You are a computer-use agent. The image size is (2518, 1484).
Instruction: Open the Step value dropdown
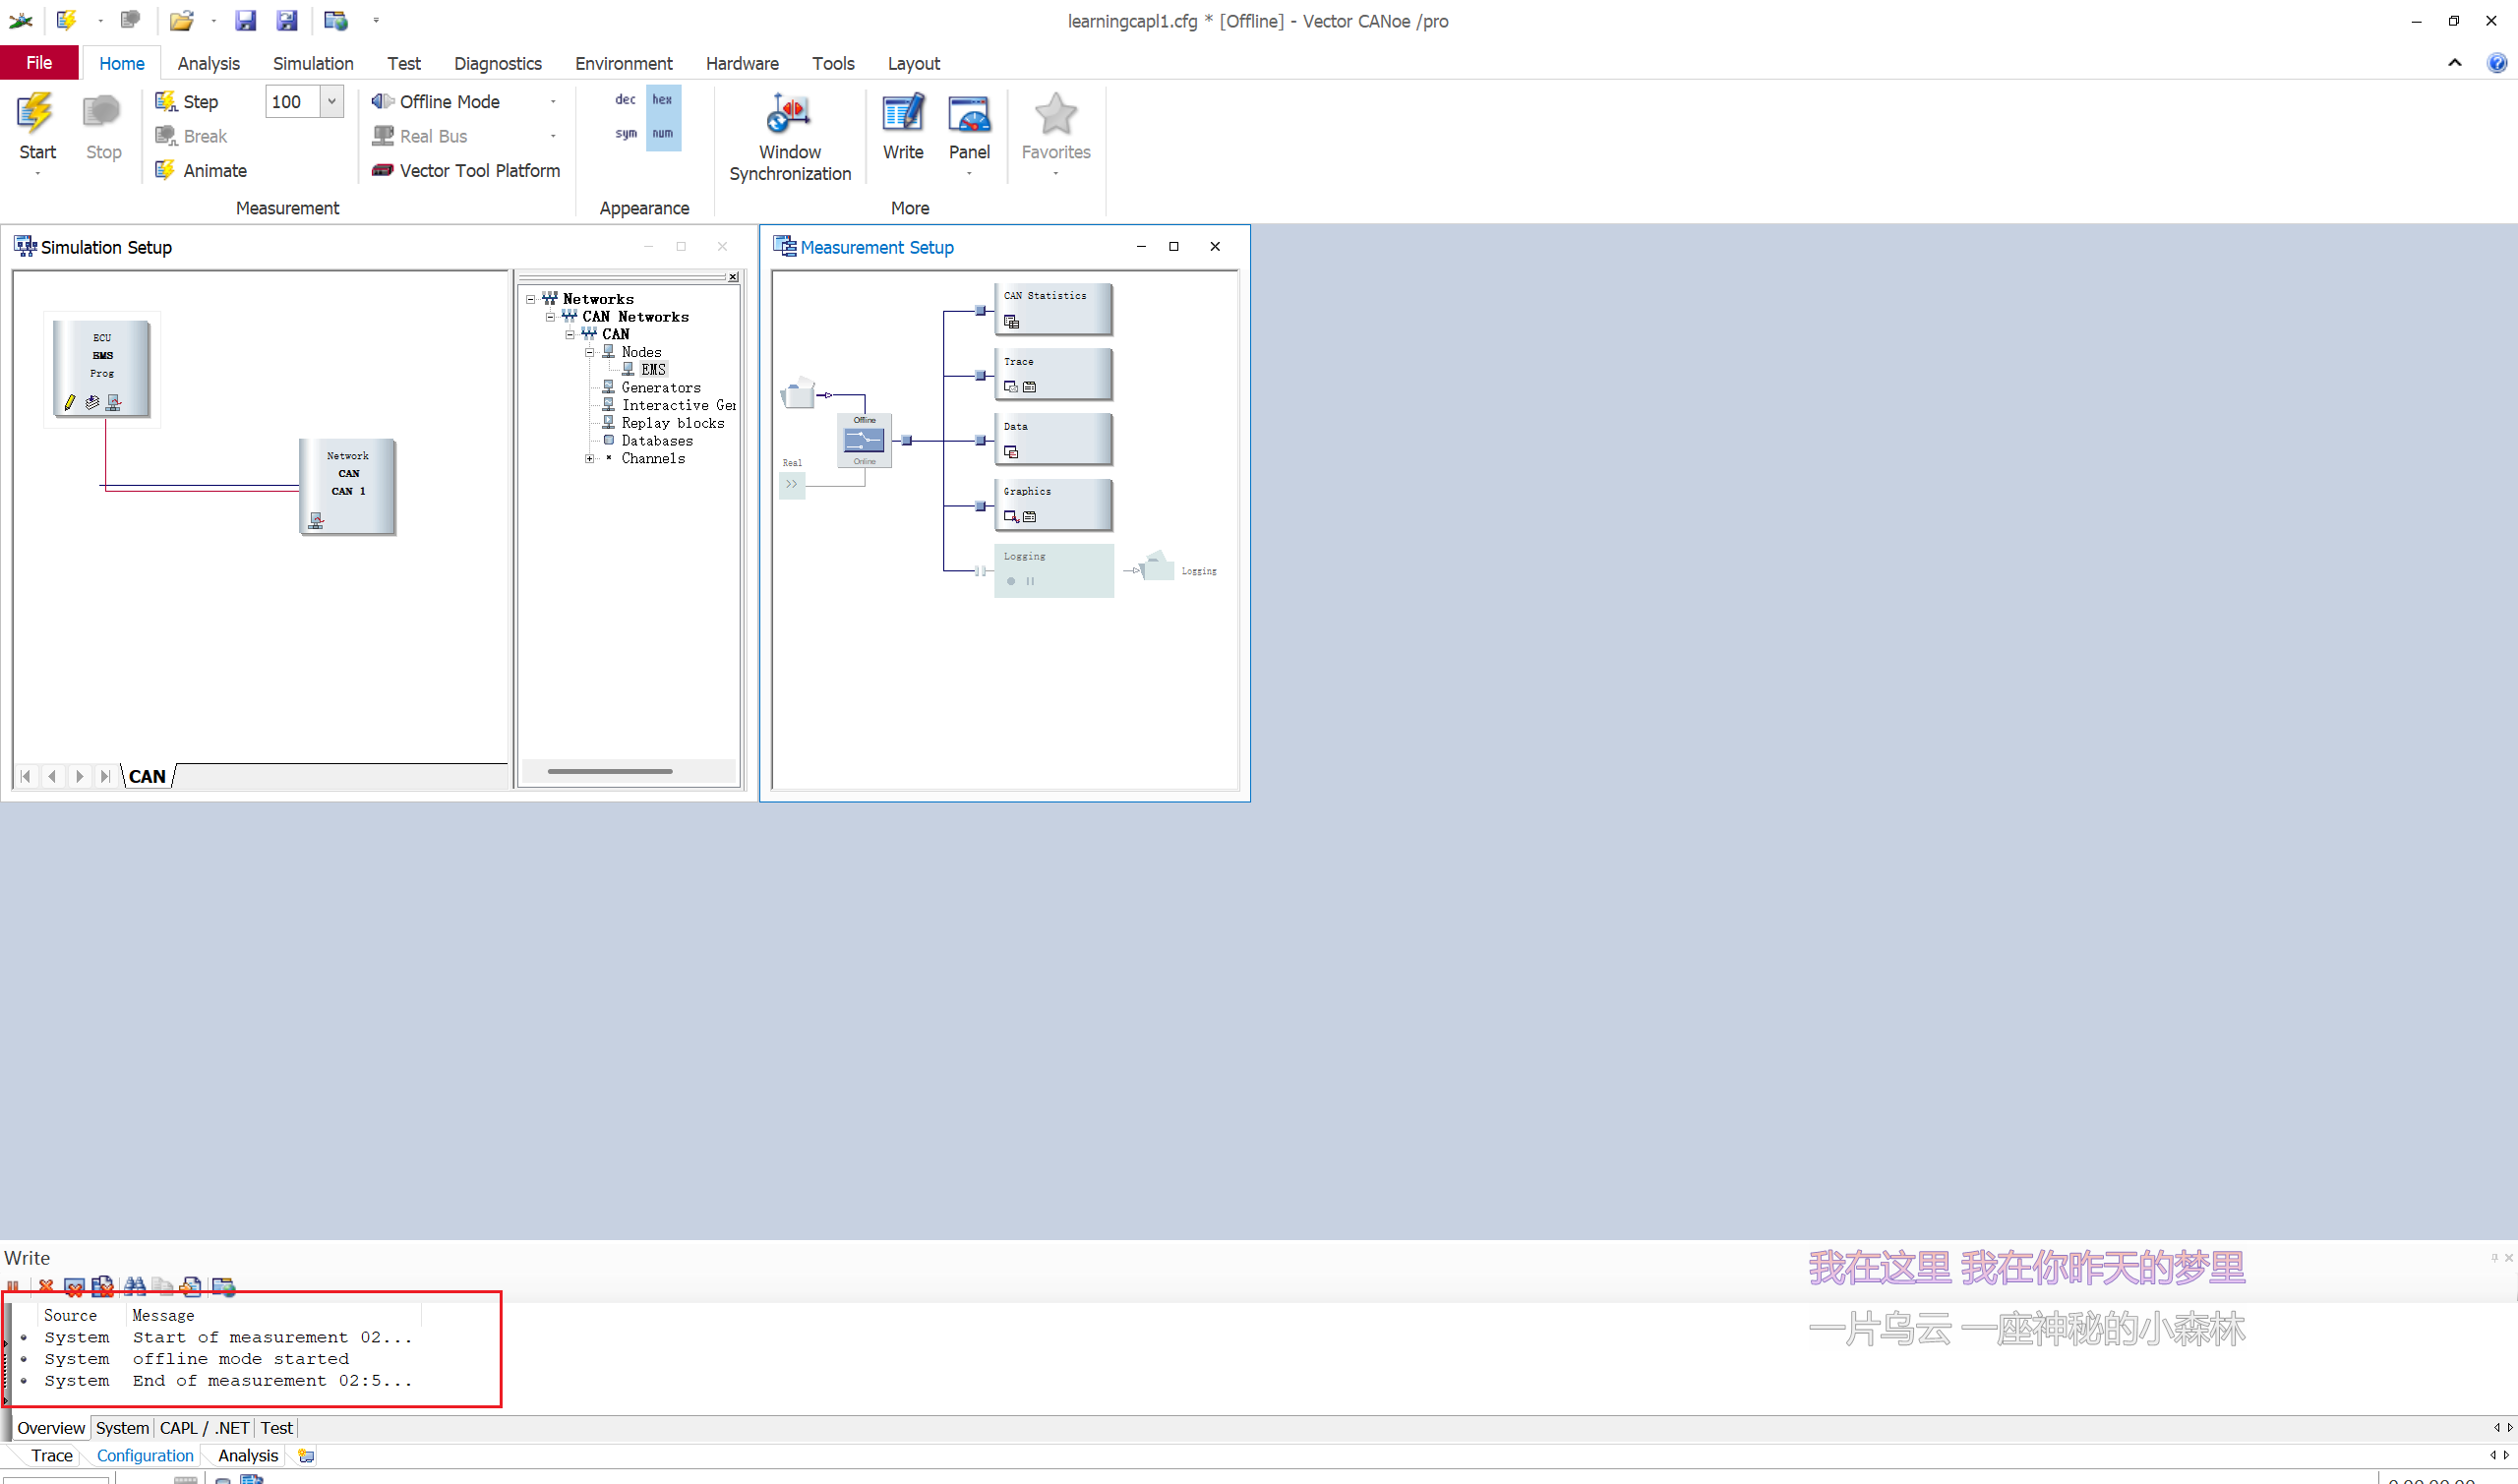(x=332, y=101)
